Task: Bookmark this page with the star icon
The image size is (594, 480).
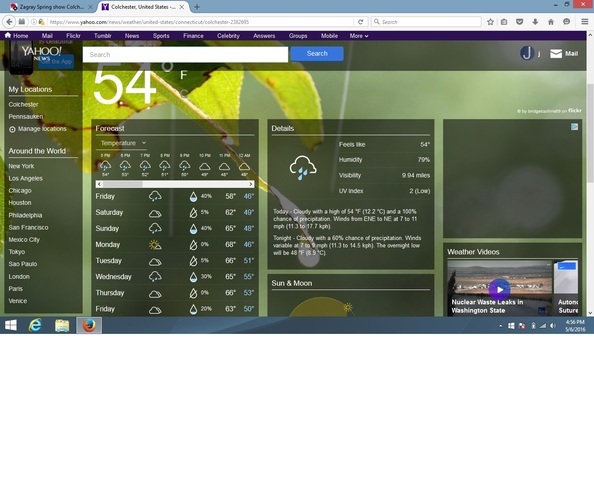Action: point(490,22)
